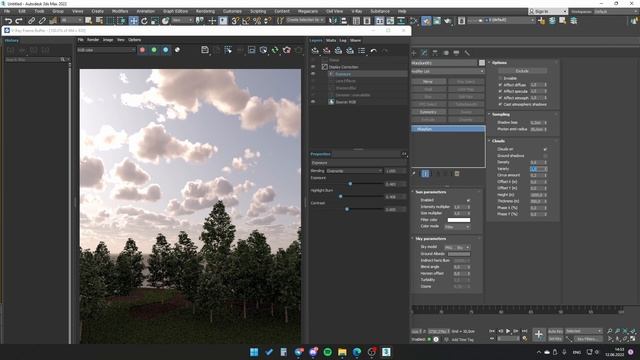Image resolution: width=640 pixels, height=360 pixels.
Task: Show red channel in frame buffer
Action: [142, 50]
